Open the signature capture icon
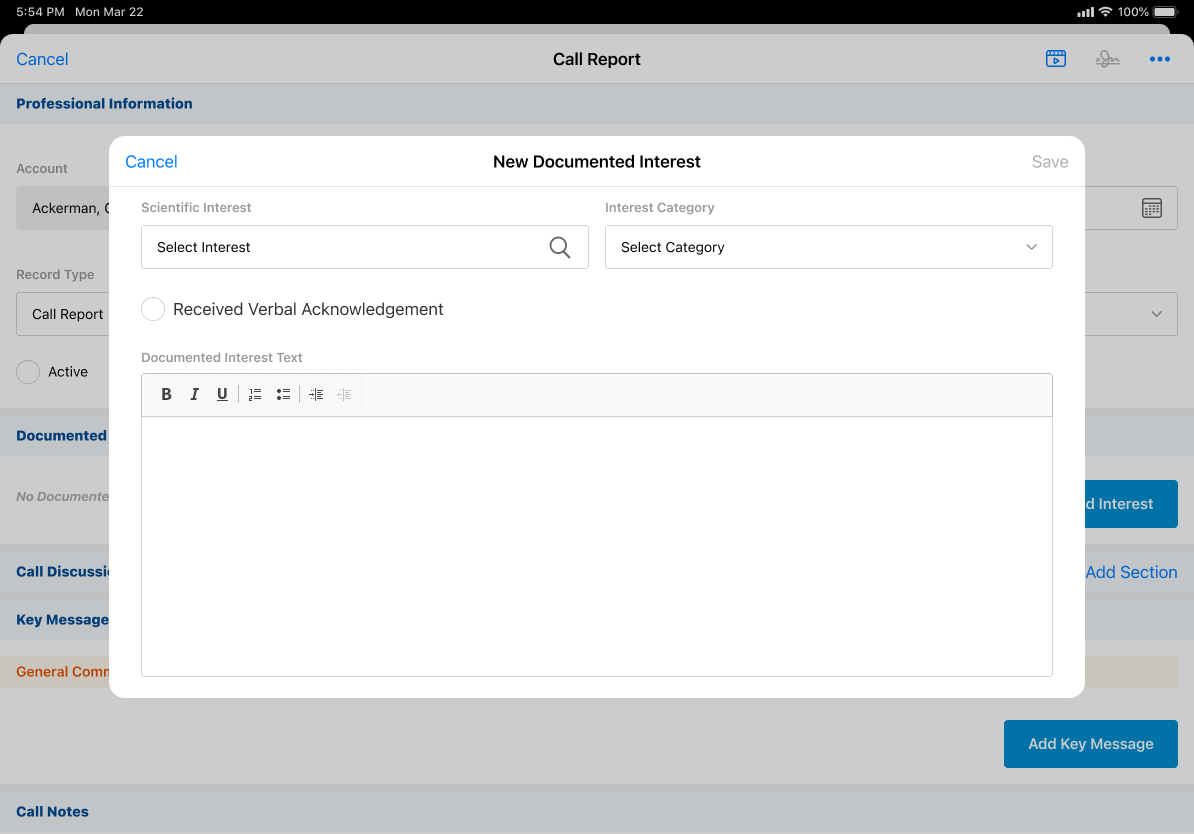This screenshot has width=1194, height=834. tap(1107, 59)
